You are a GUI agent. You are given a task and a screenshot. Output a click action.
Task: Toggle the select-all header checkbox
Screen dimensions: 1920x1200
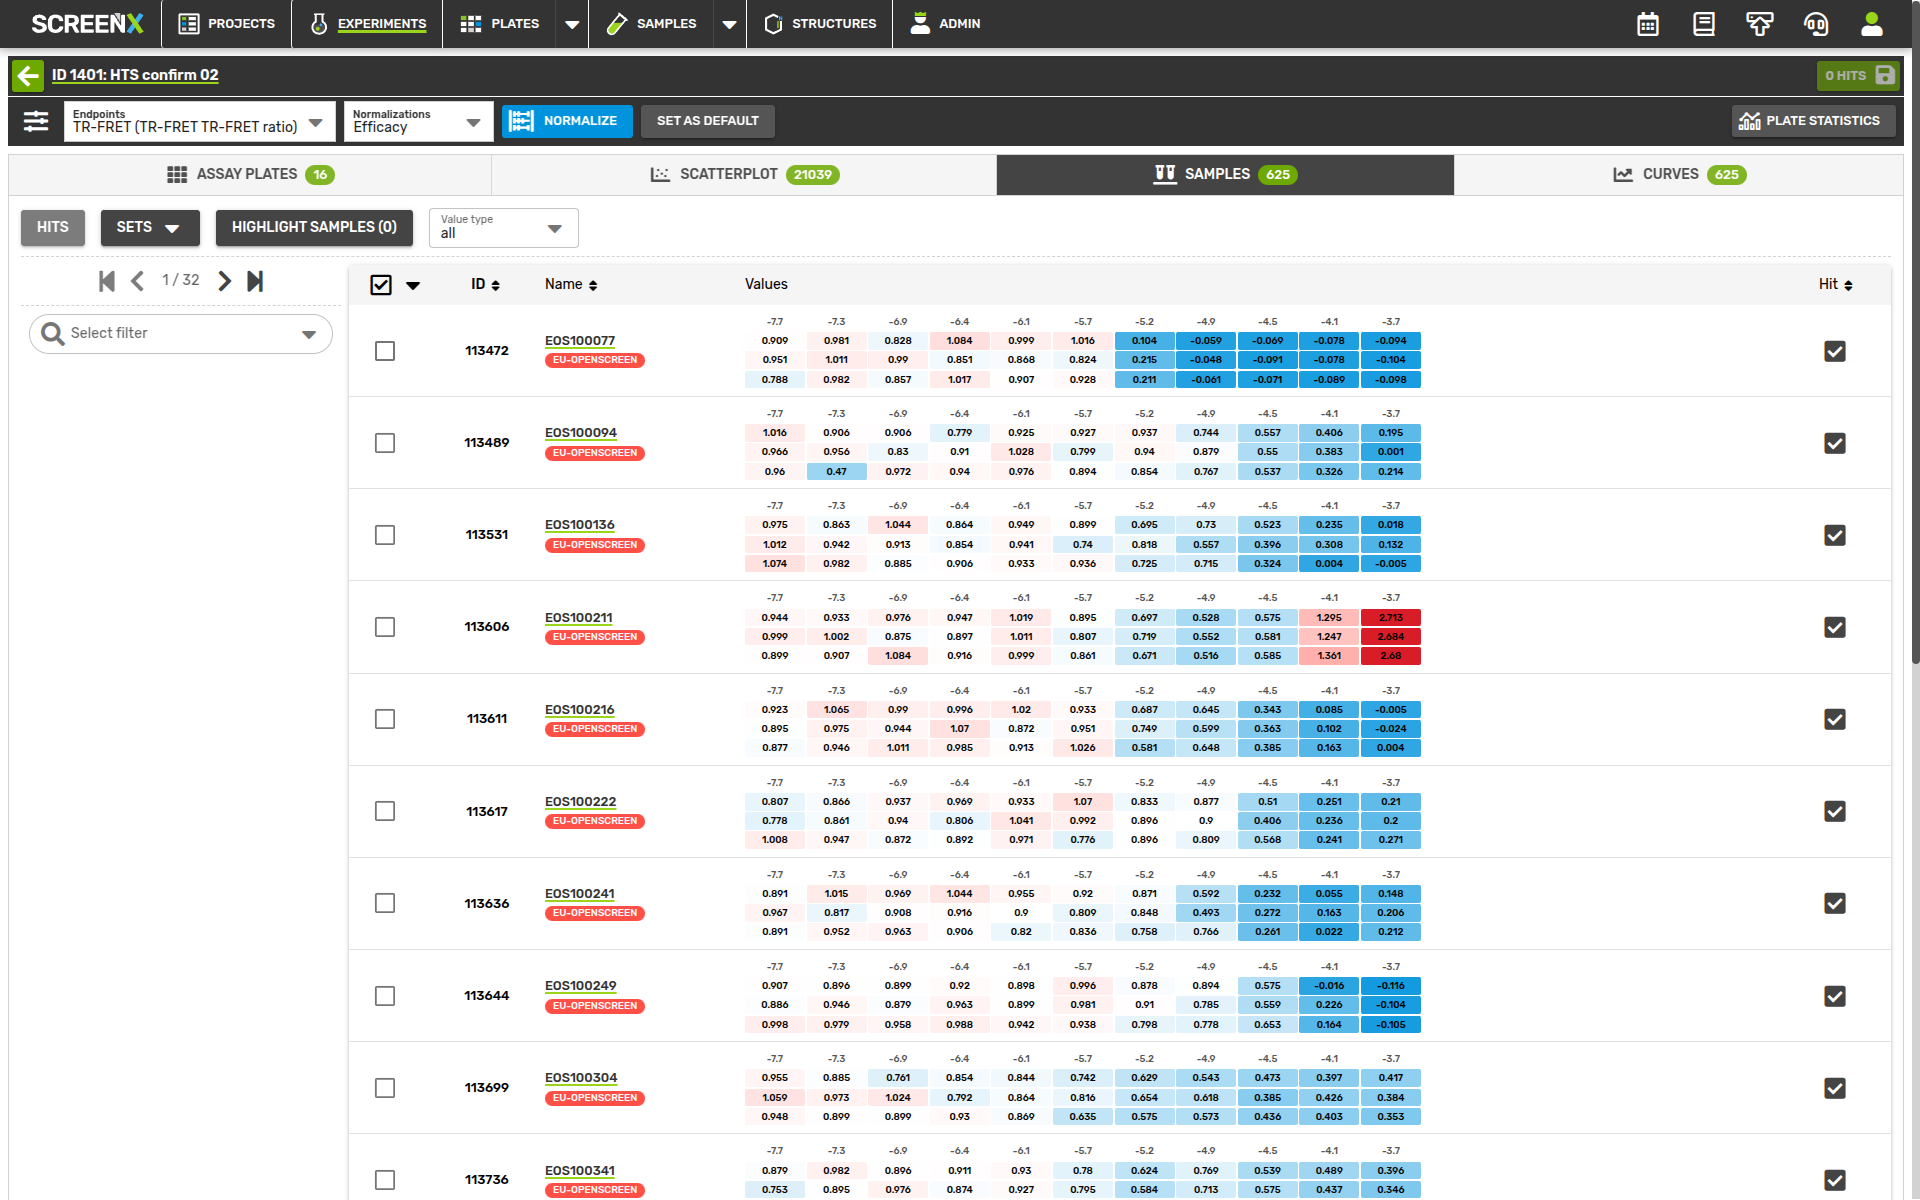tap(381, 285)
